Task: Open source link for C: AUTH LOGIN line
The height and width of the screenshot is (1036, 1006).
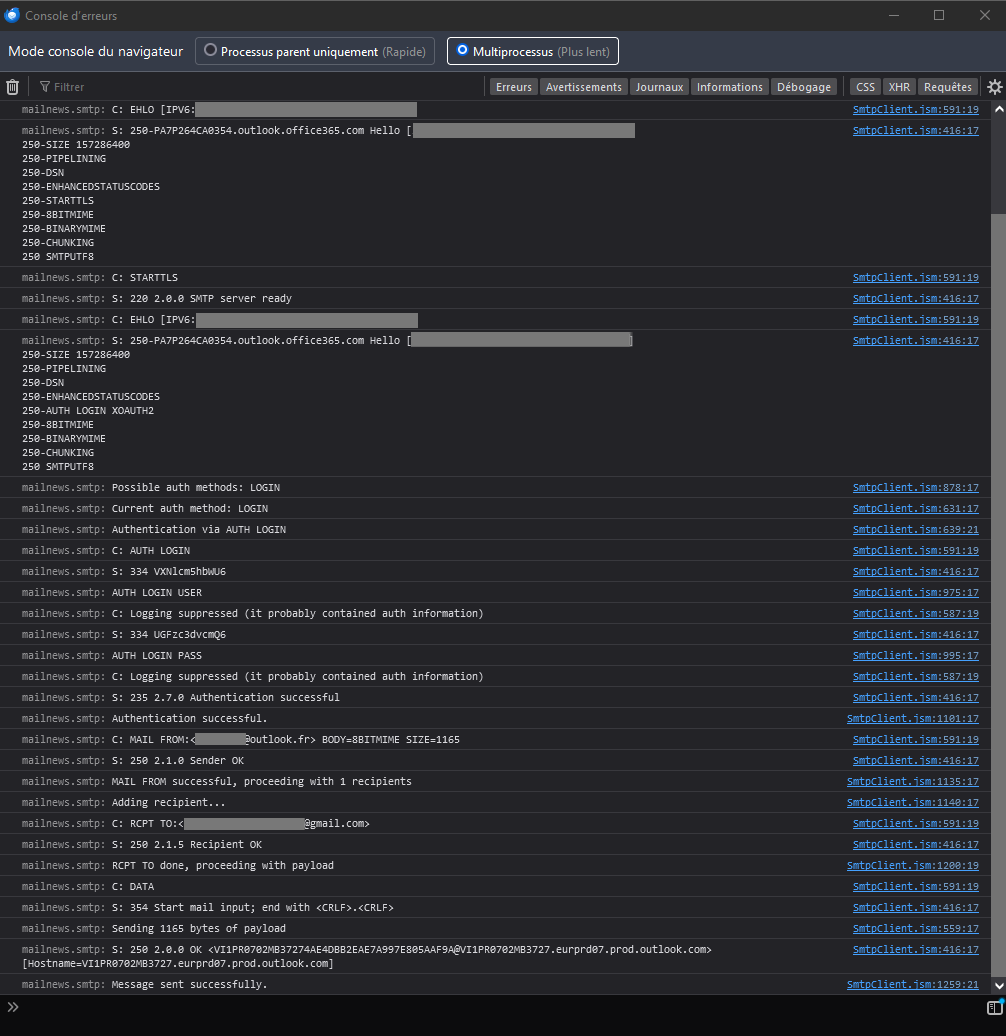Action: pyautogui.click(x=916, y=550)
